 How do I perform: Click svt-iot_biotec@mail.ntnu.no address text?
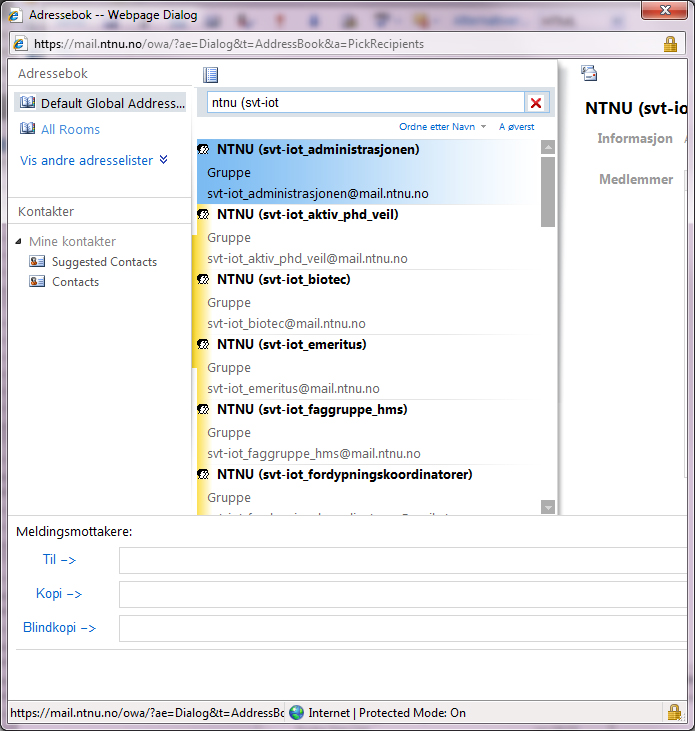pos(286,324)
